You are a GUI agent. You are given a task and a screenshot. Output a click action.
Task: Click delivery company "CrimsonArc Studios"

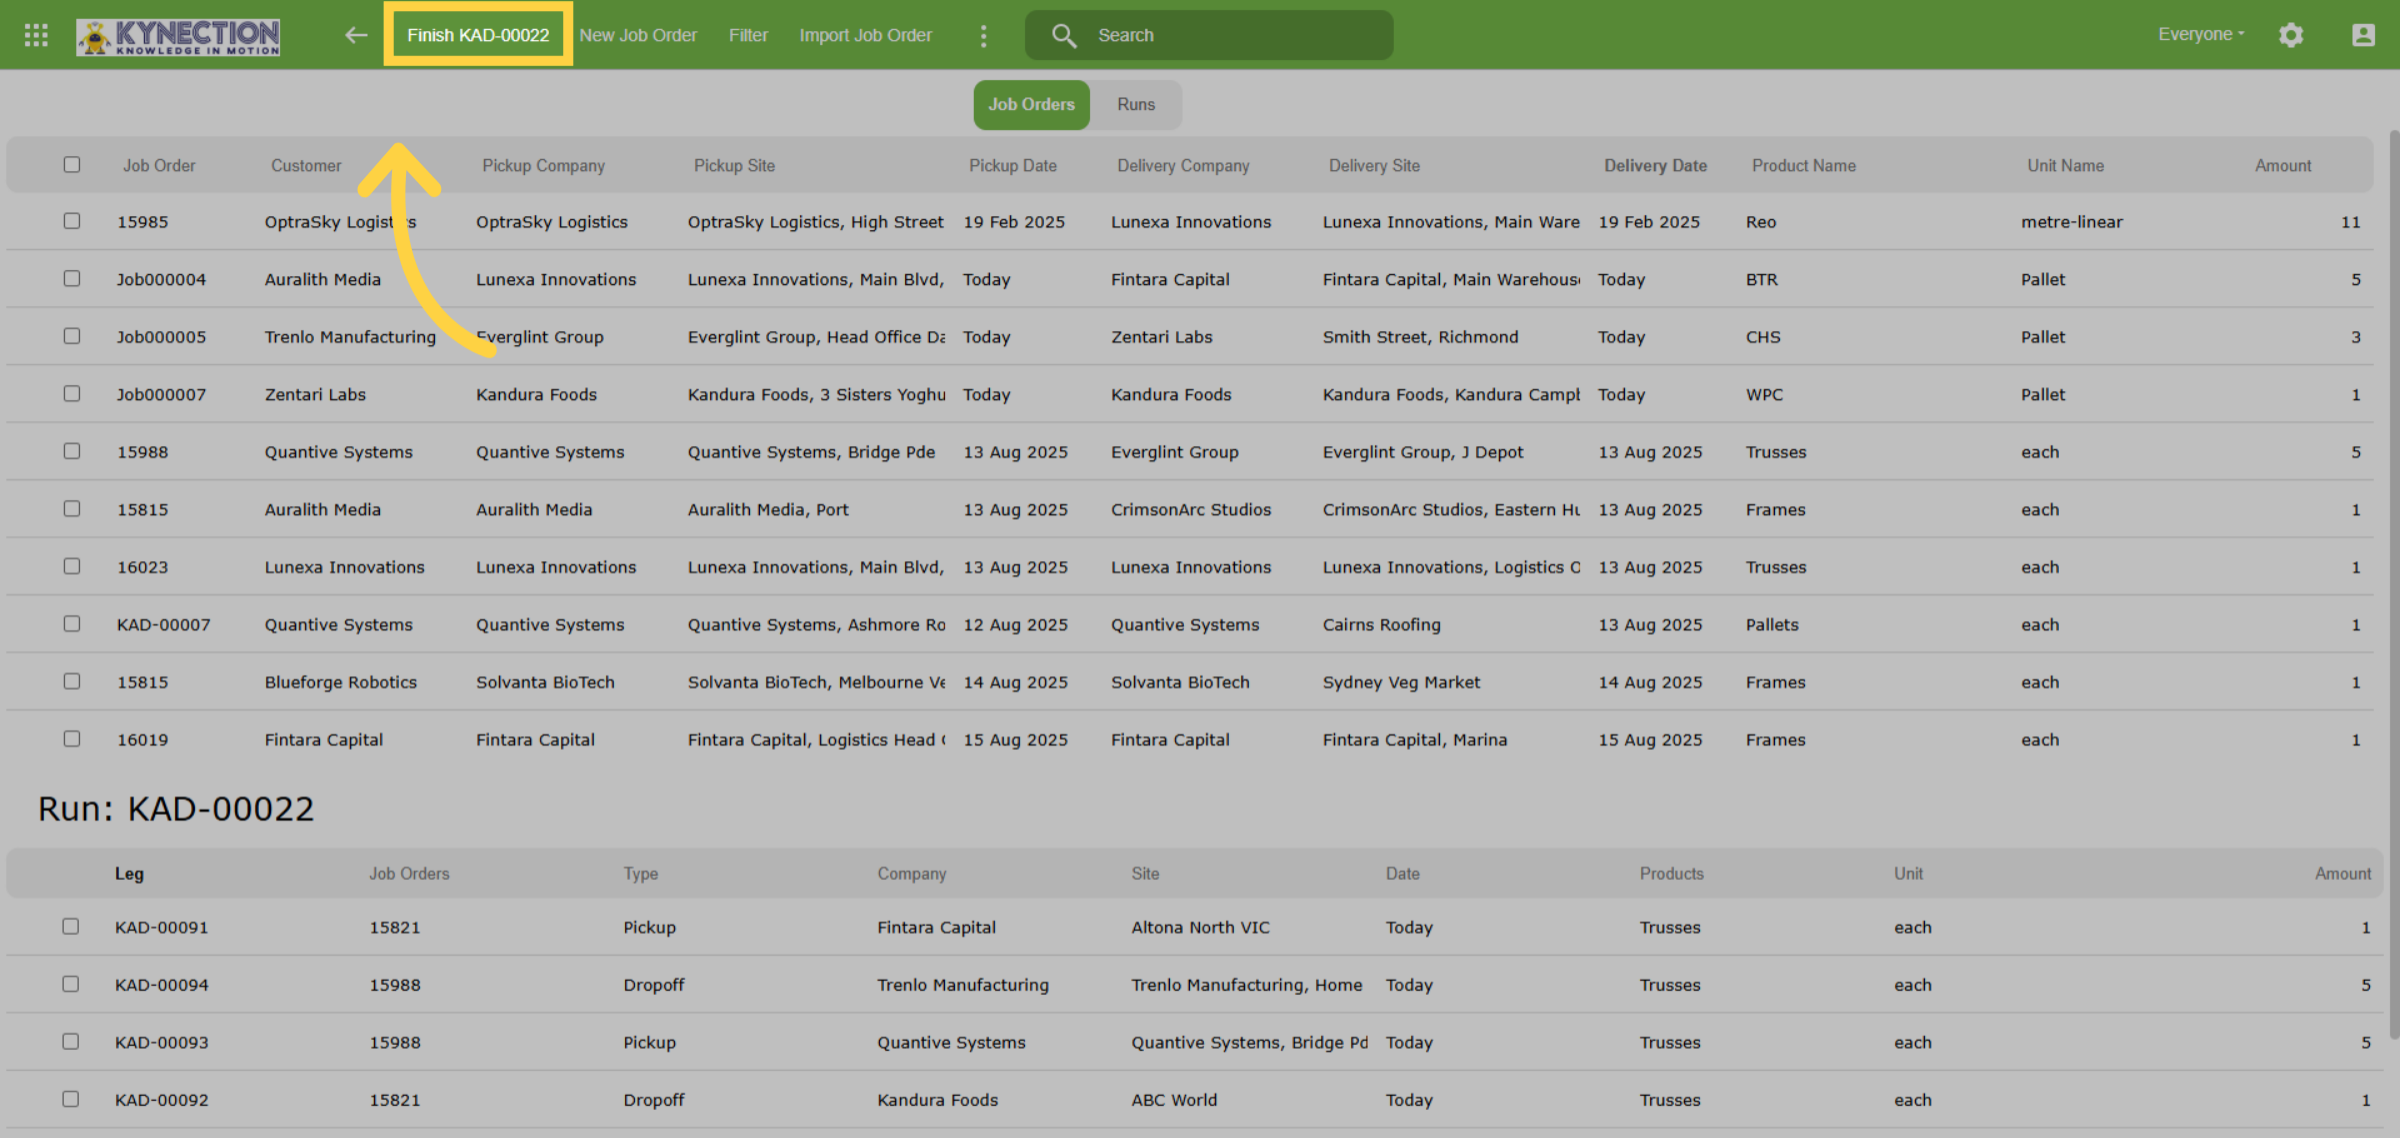1190,509
